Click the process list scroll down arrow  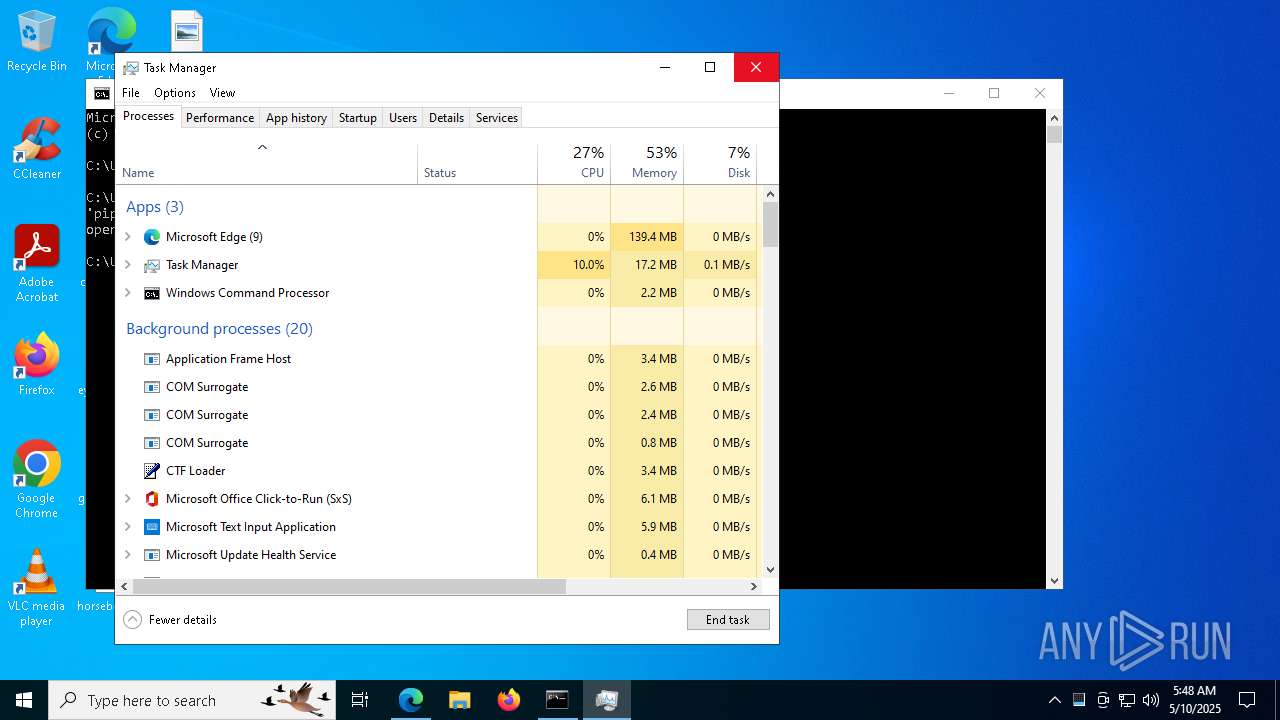tap(770, 569)
